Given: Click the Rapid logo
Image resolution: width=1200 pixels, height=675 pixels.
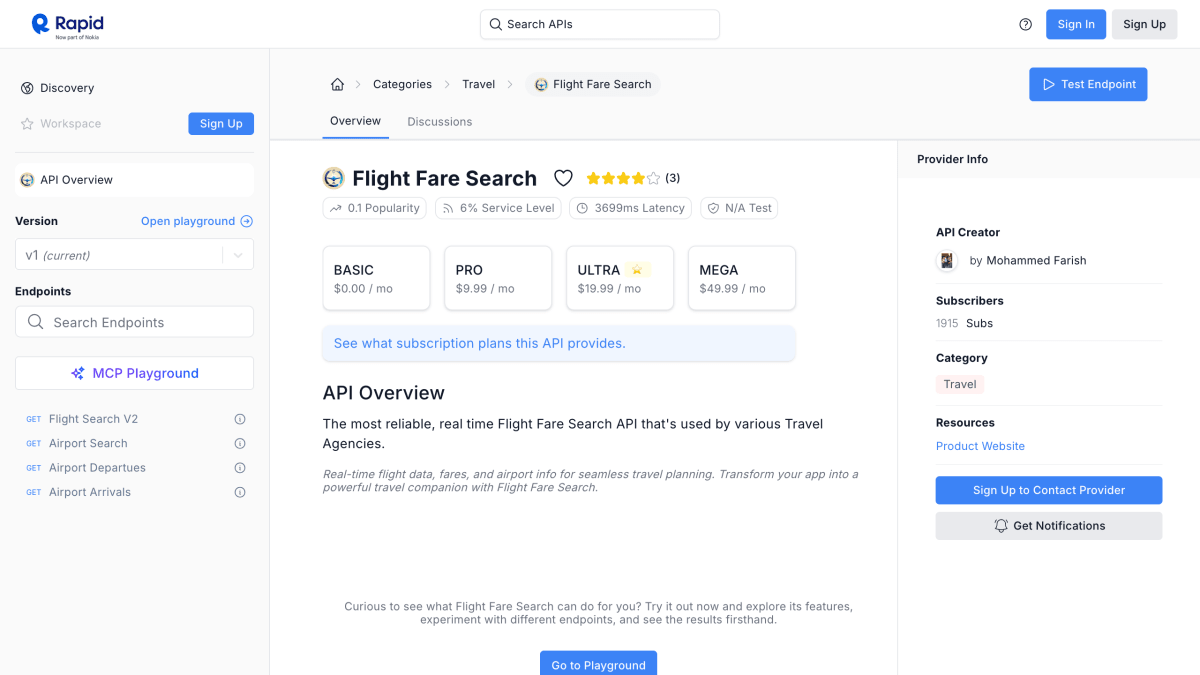Looking at the screenshot, I should 67,25.
